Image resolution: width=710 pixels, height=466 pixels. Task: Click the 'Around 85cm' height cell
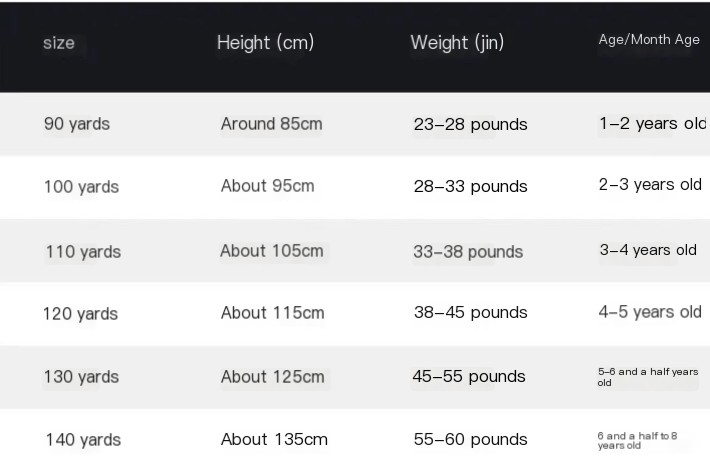(x=272, y=124)
